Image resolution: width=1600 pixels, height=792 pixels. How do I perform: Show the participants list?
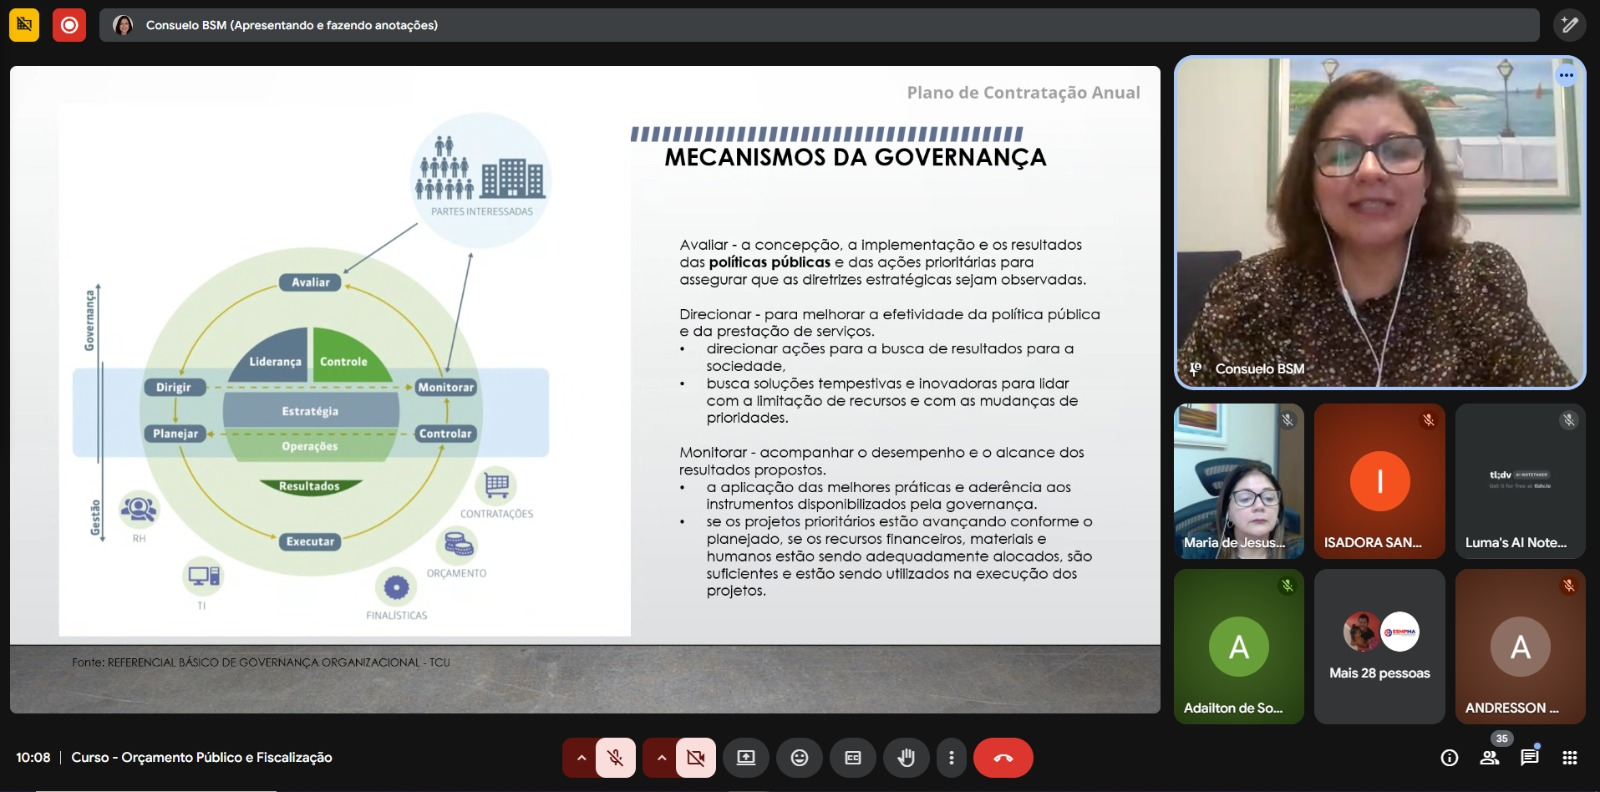click(1489, 758)
